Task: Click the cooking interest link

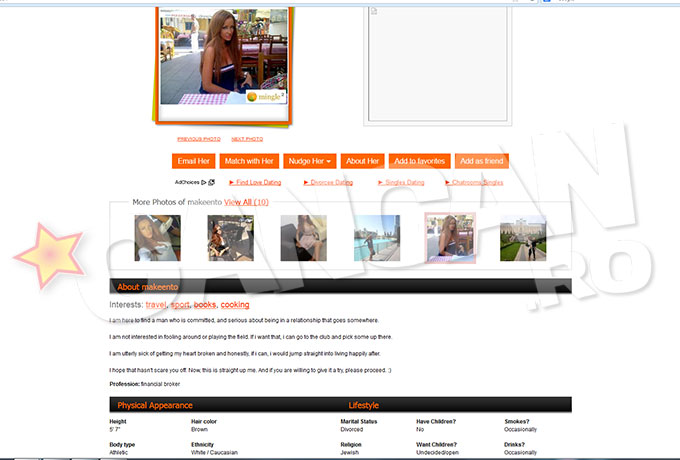Action: click(x=235, y=304)
